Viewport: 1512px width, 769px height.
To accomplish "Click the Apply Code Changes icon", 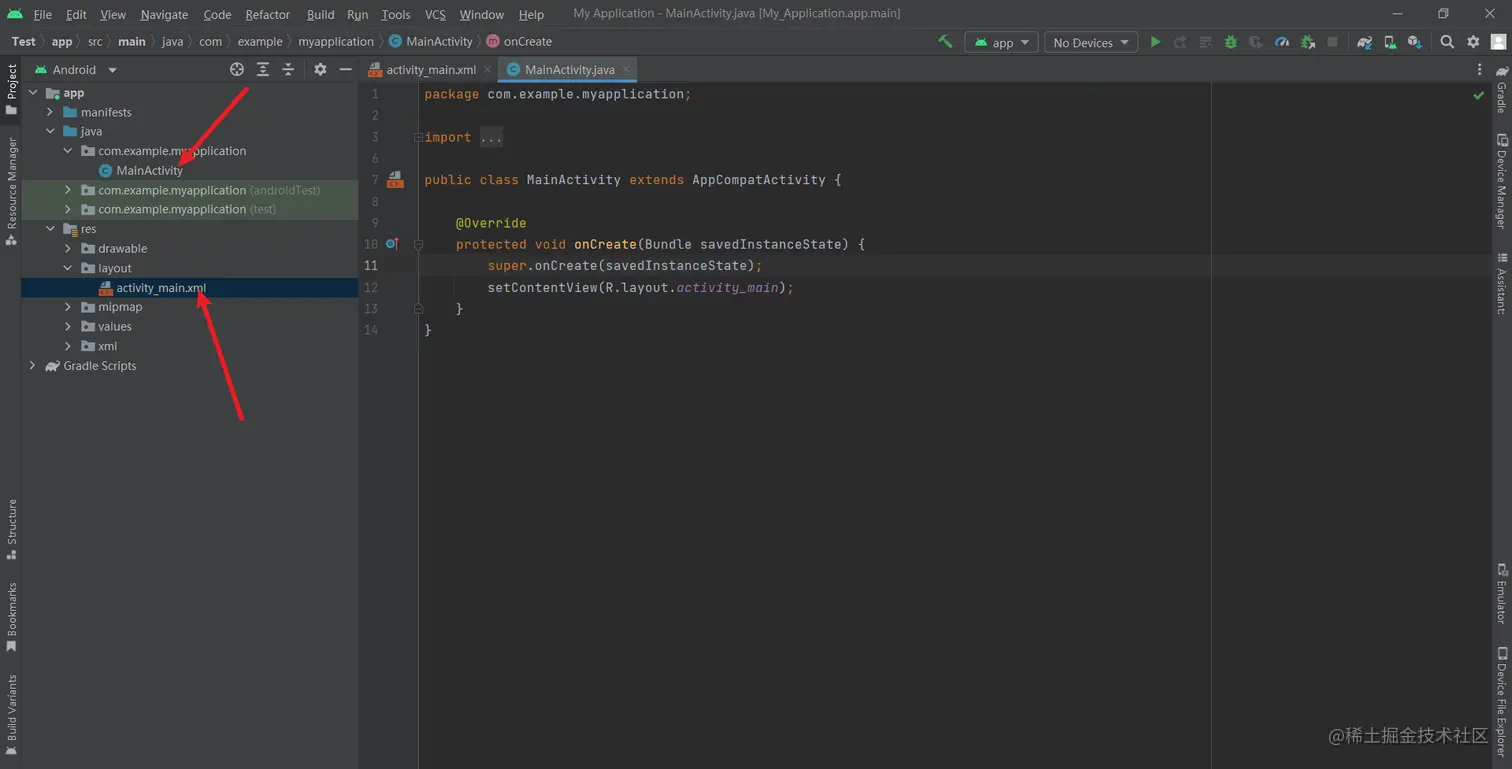I will 1206,42.
